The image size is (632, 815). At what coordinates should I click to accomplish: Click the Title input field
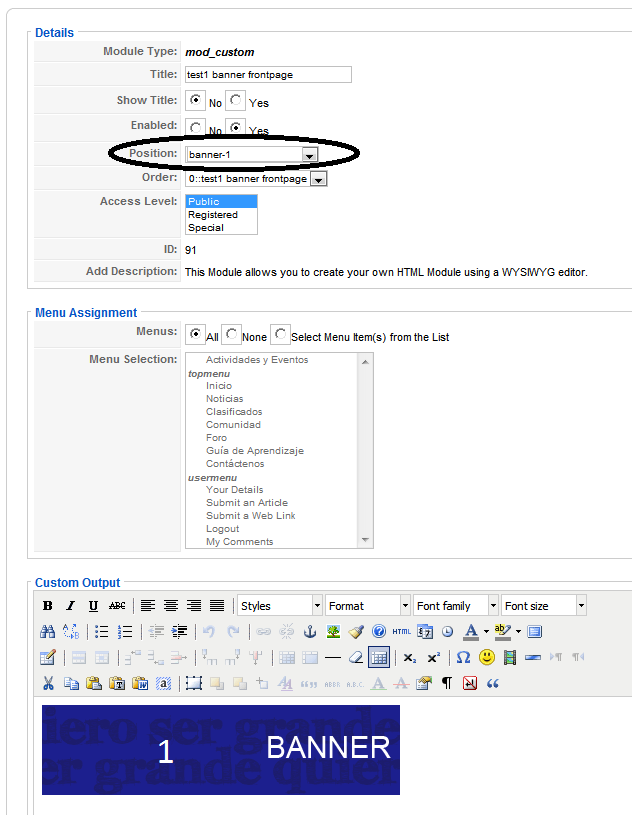click(x=268, y=74)
